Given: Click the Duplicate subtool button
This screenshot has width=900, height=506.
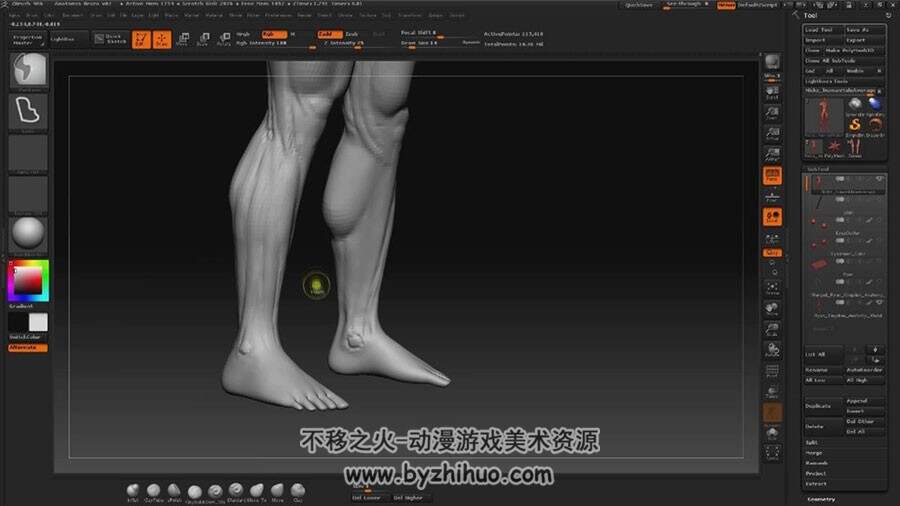Looking at the screenshot, I should point(823,406).
